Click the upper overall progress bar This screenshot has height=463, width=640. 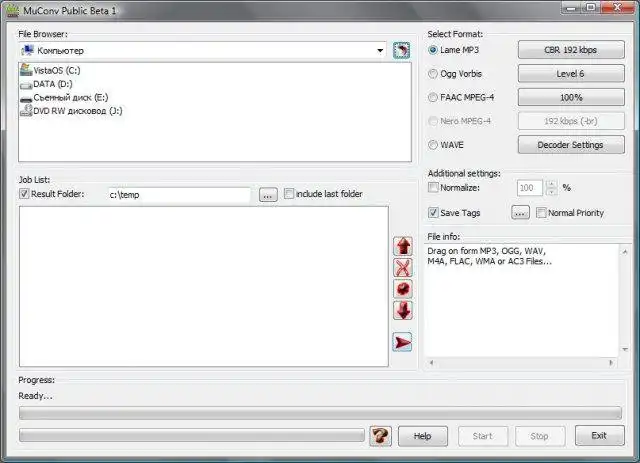tap(320, 413)
